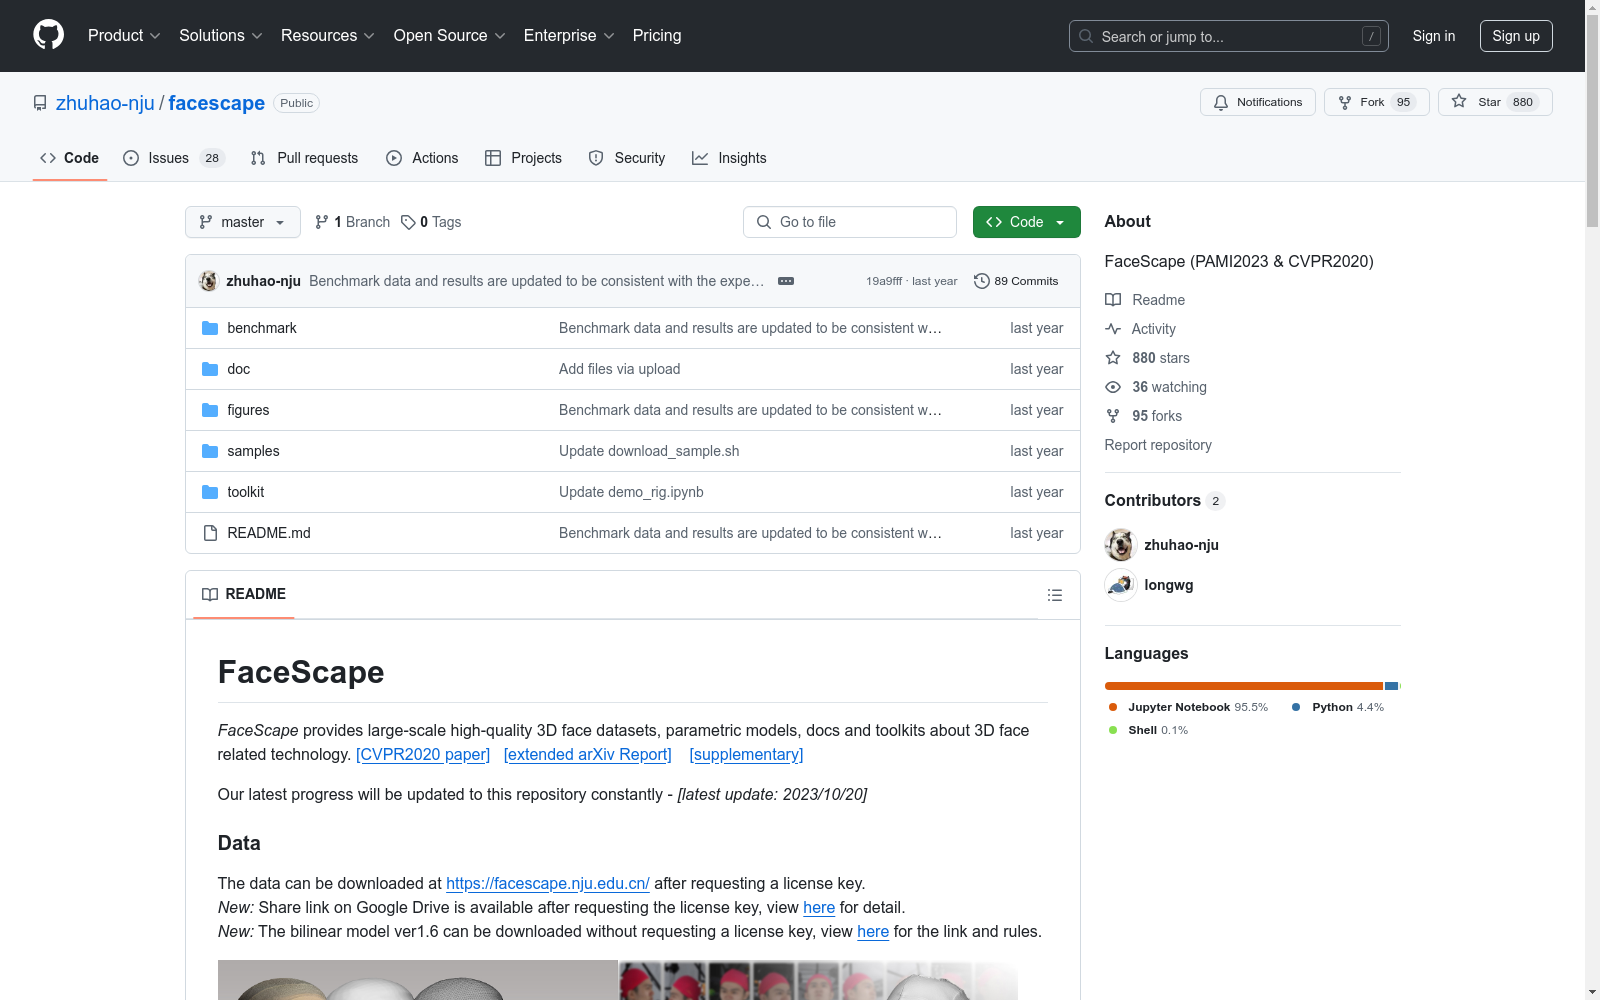Select the Code tab
The image size is (1600, 1000).
(70, 158)
